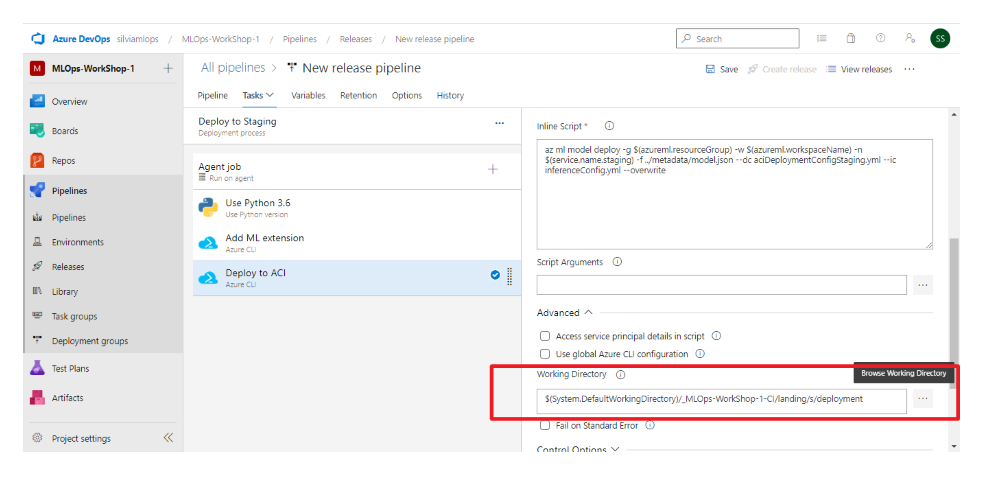Open the marketplace bag icon in header
993x483 pixels.
tap(851, 39)
